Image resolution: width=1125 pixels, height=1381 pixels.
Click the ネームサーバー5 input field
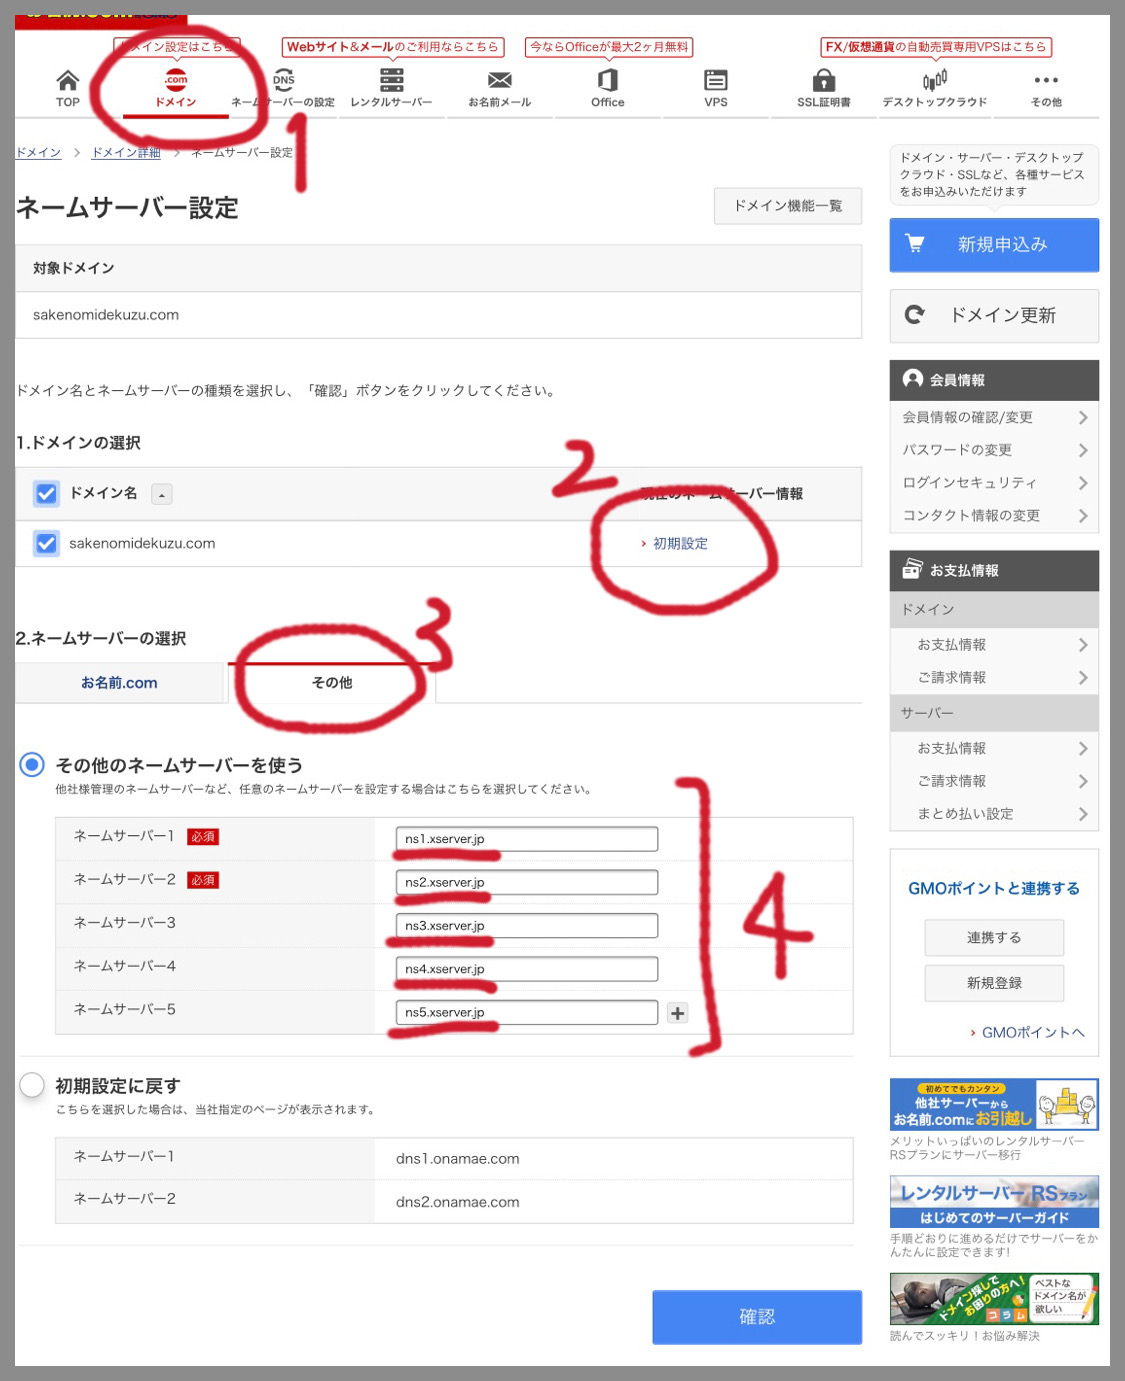click(x=527, y=1012)
